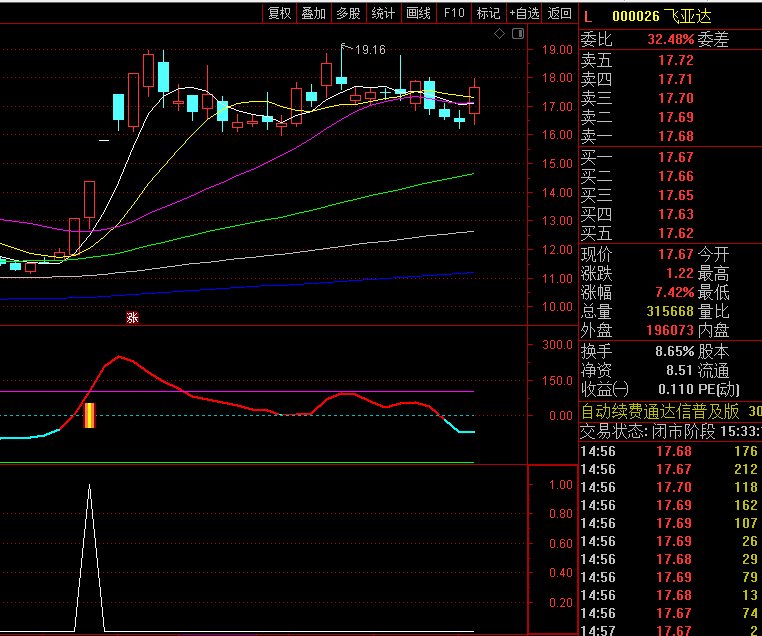Viewport: 762px width, 636px height.
Task: Open the 复权 adjustment menu
Action: tap(279, 13)
